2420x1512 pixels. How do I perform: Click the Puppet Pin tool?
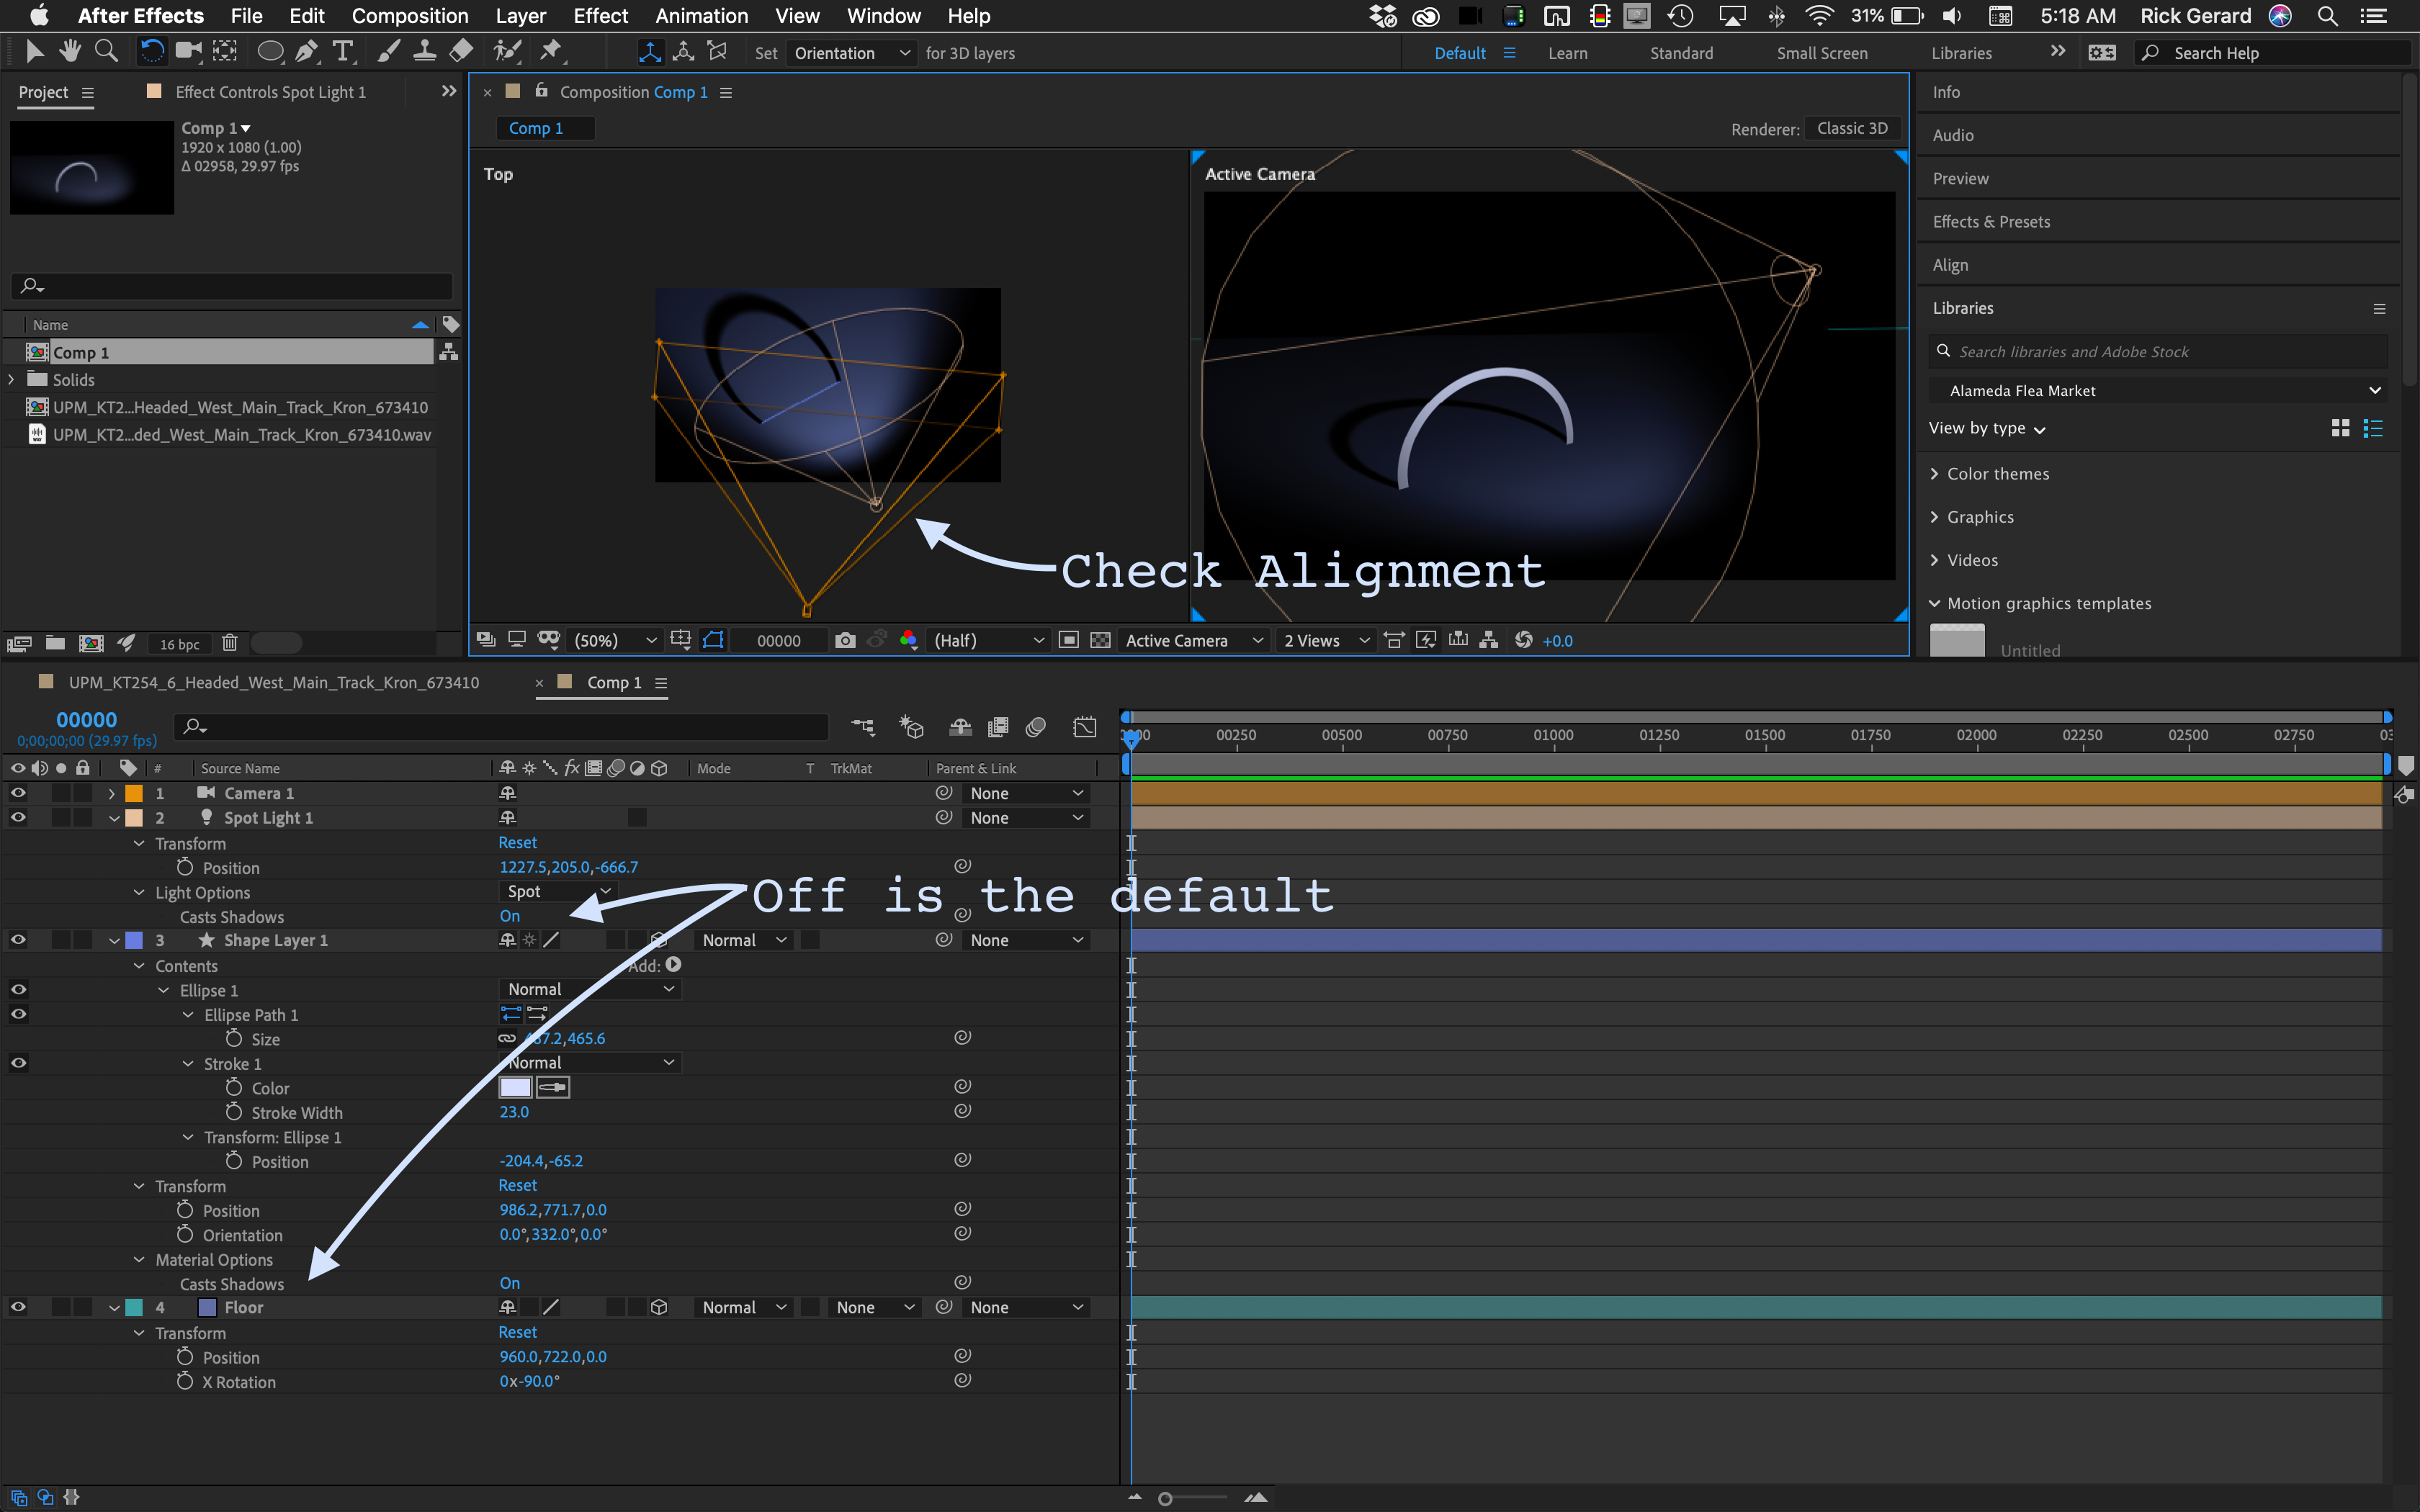click(x=551, y=52)
